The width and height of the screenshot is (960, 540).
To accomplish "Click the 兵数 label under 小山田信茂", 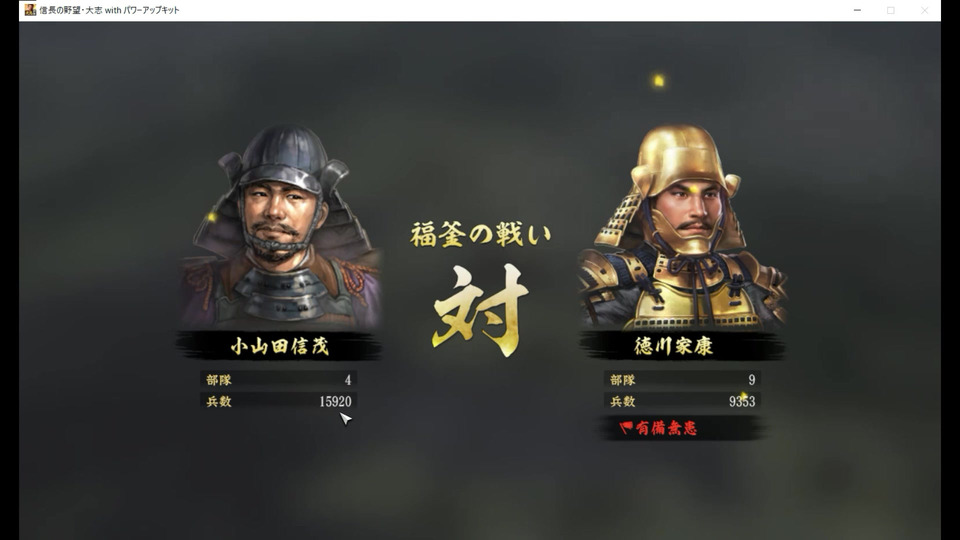I will point(219,402).
